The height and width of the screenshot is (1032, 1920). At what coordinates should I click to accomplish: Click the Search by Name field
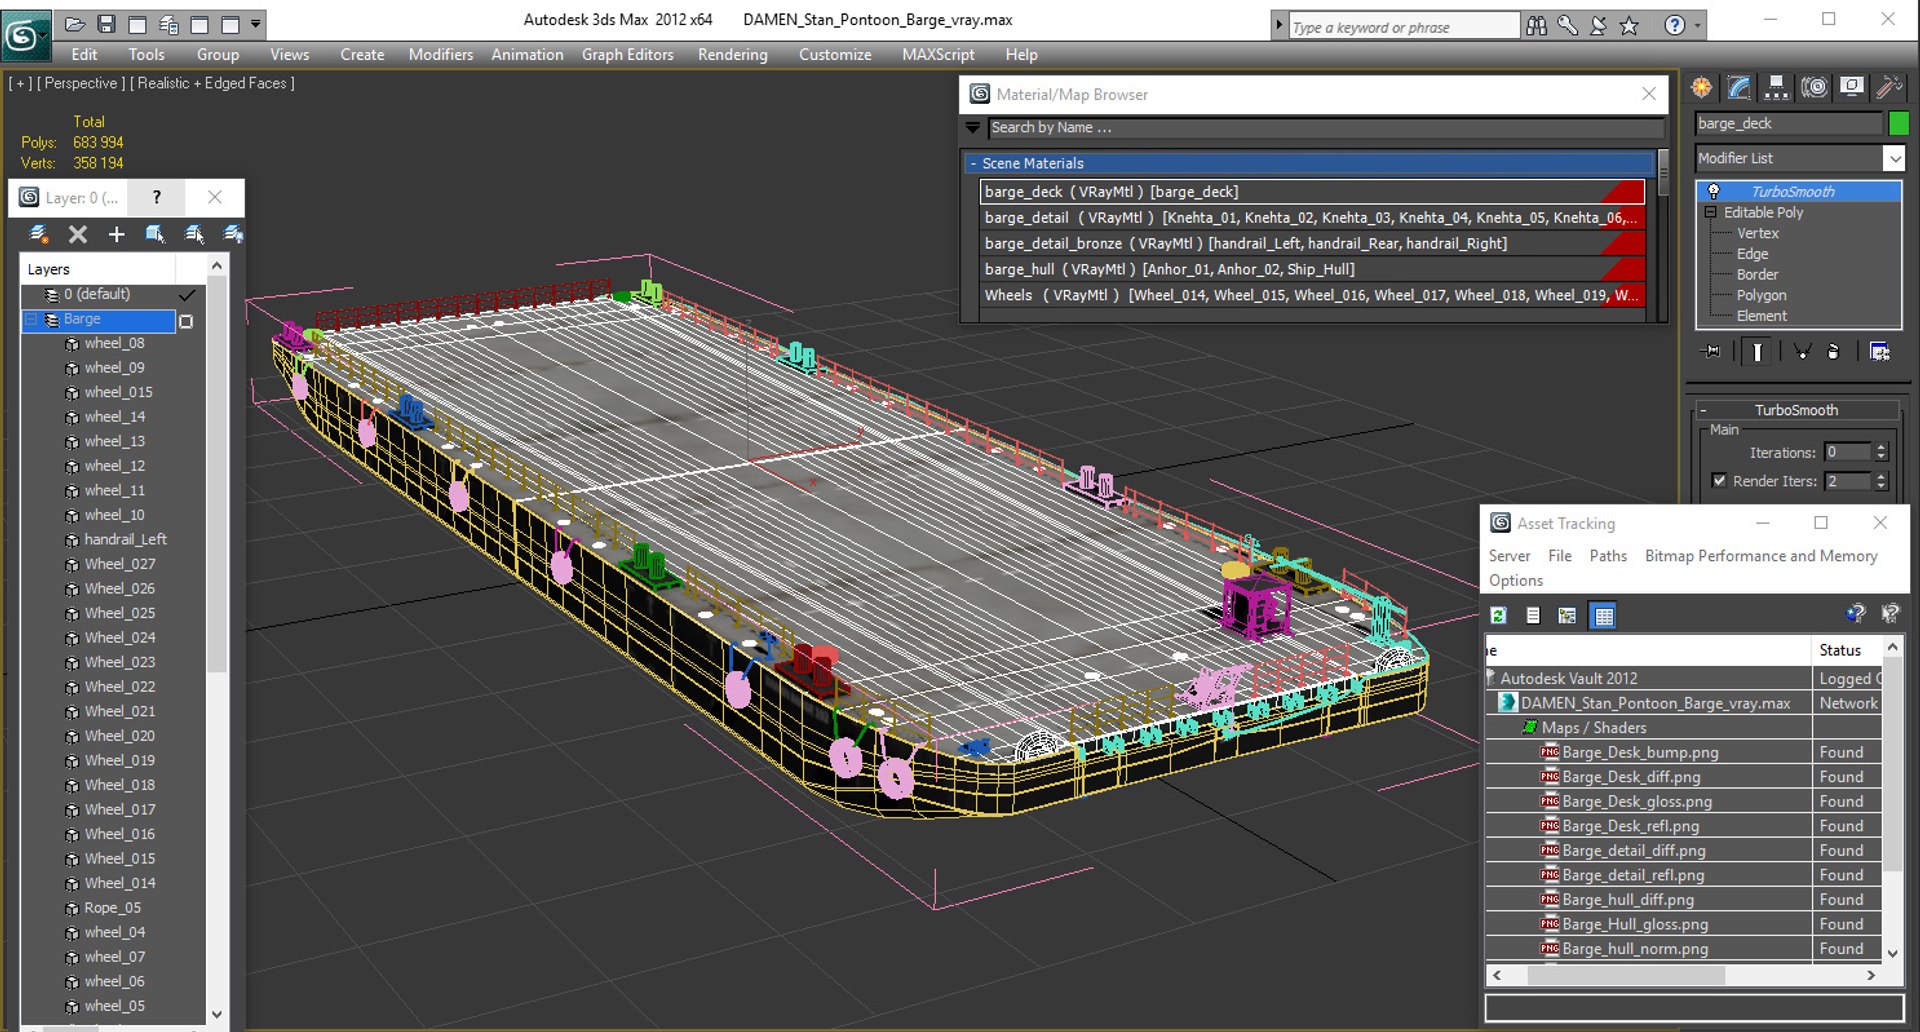(x=1326, y=127)
